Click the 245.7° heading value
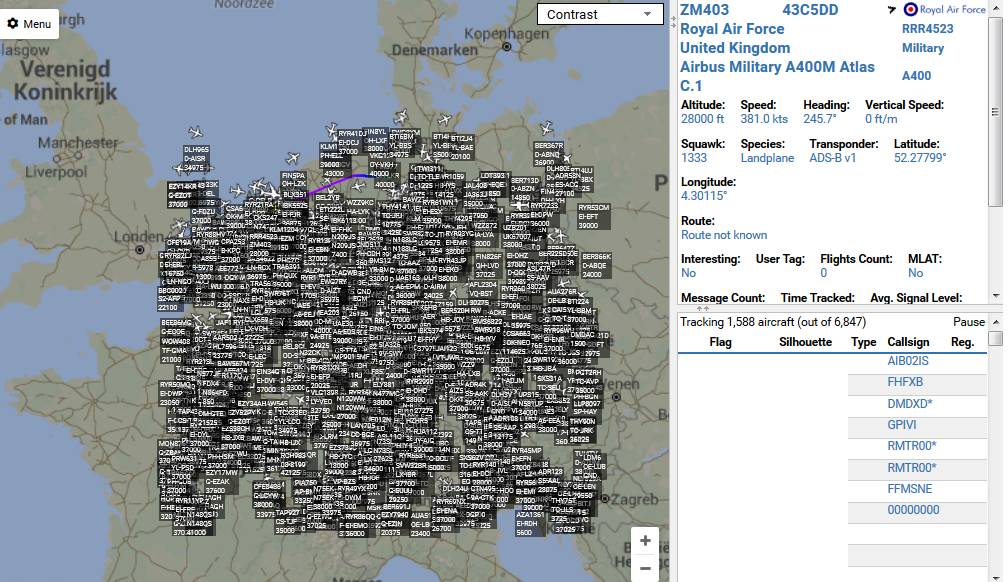This screenshot has height=582, width=1008. point(820,119)
